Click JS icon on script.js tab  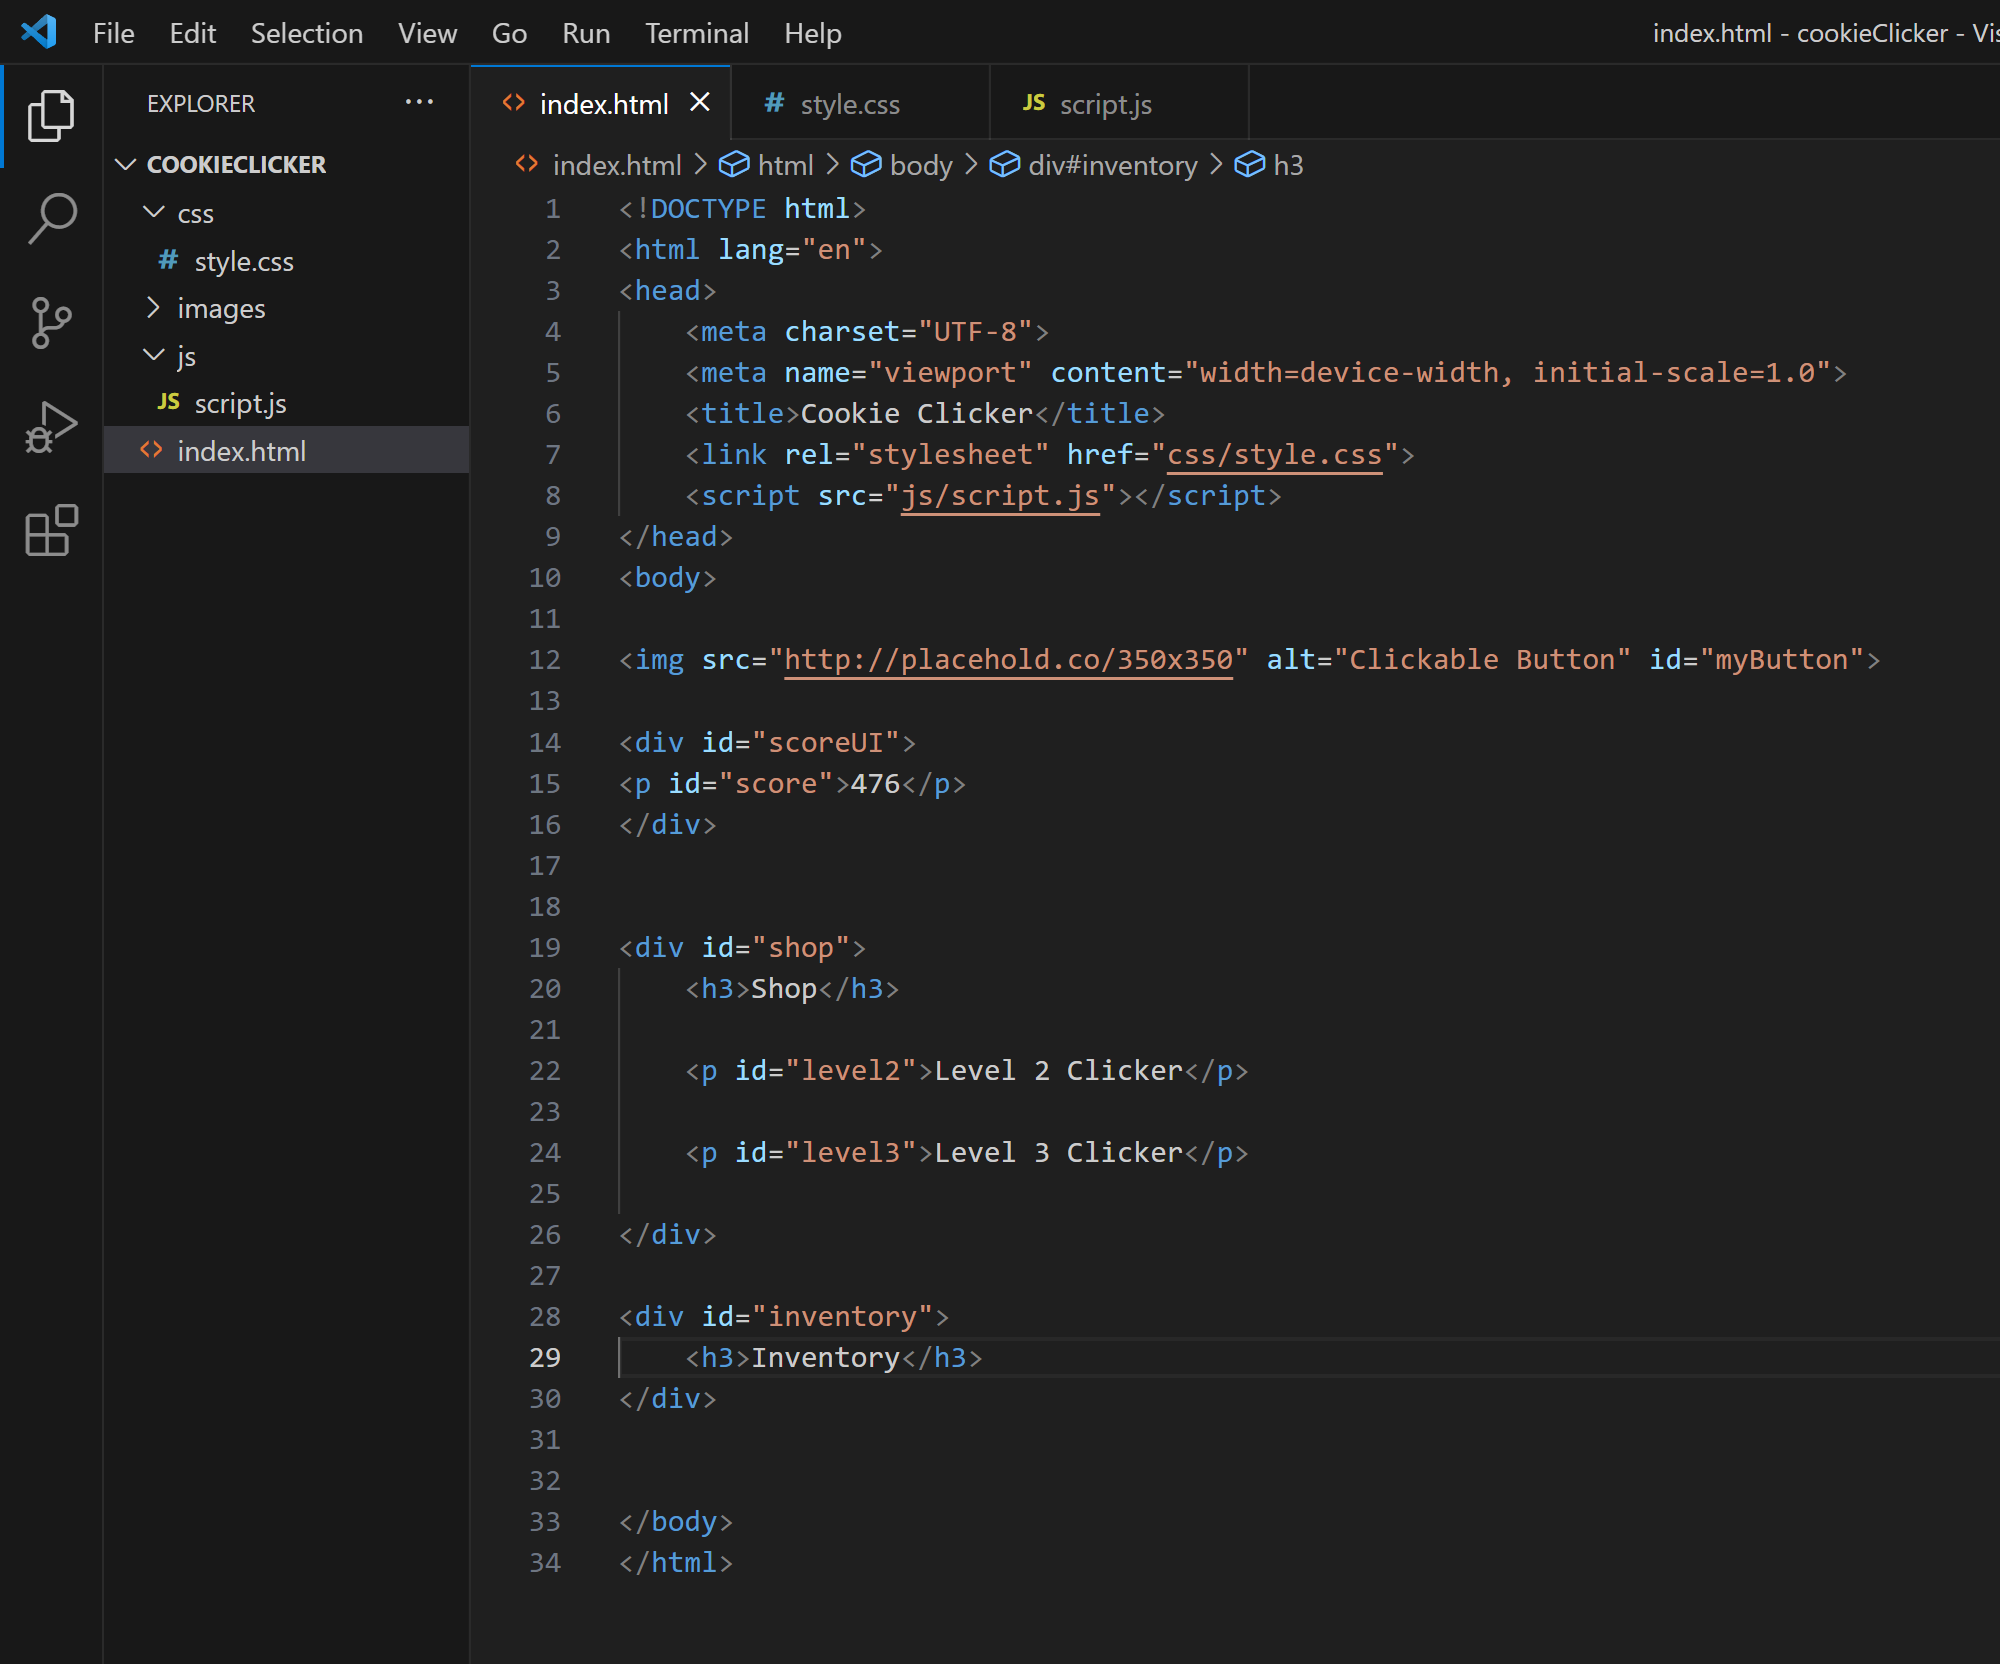tap(1034, 102)
